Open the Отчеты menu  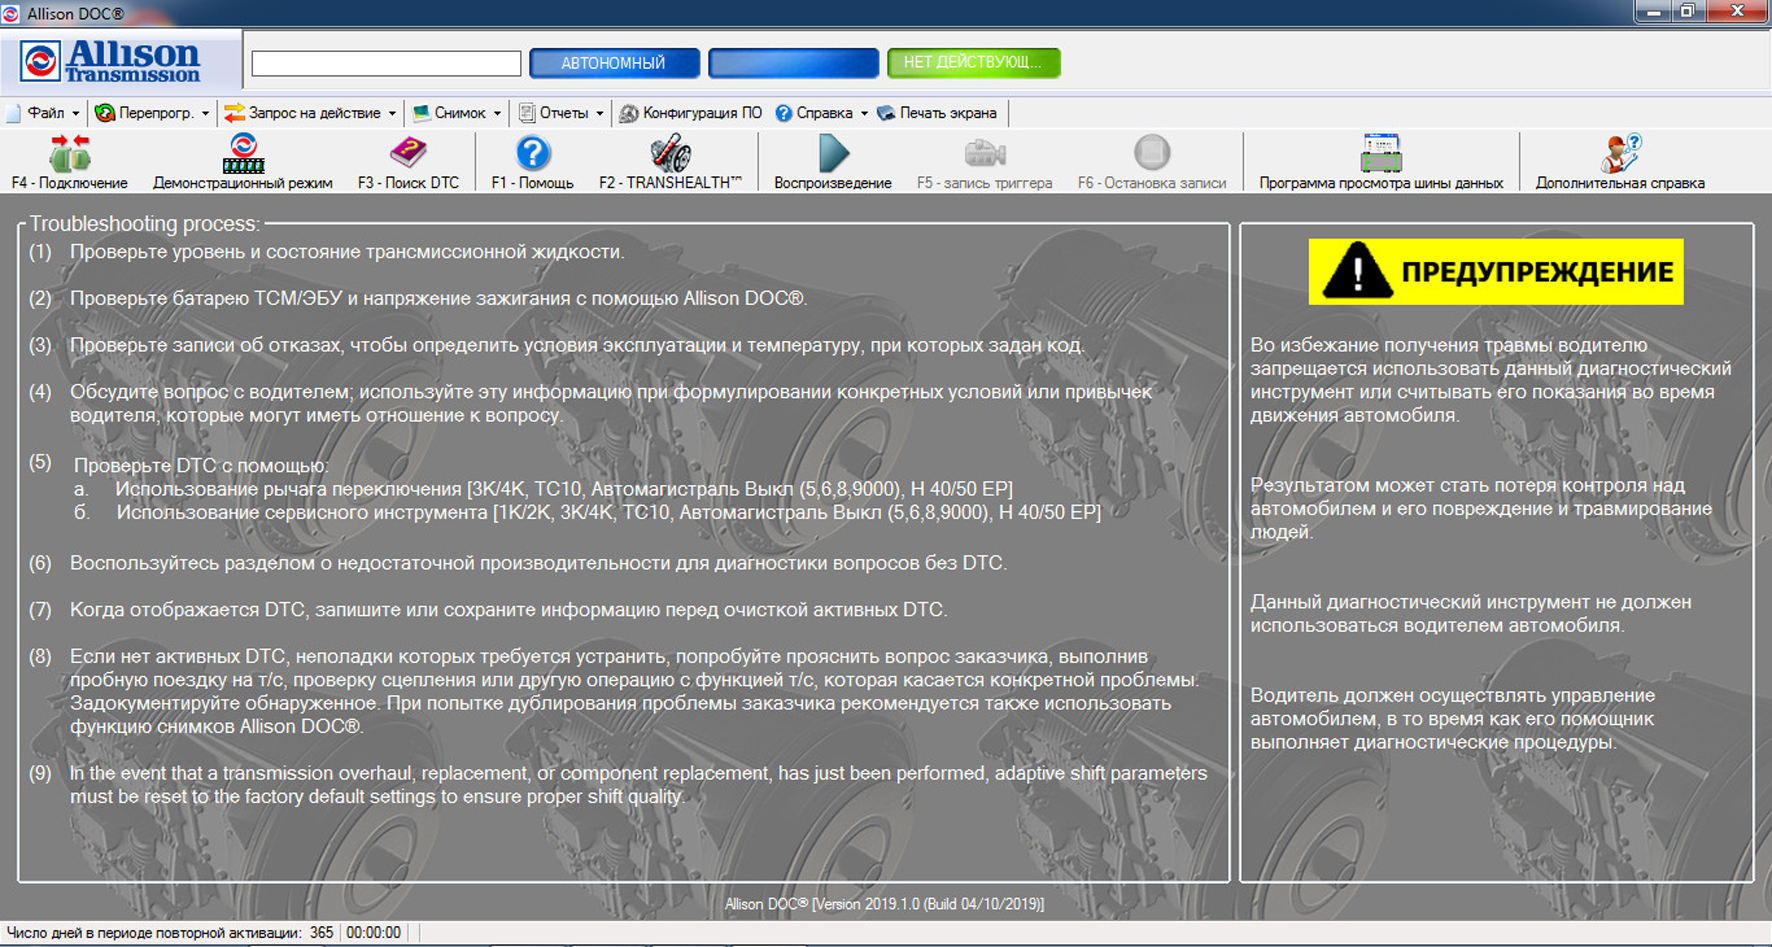click(563, 113)
